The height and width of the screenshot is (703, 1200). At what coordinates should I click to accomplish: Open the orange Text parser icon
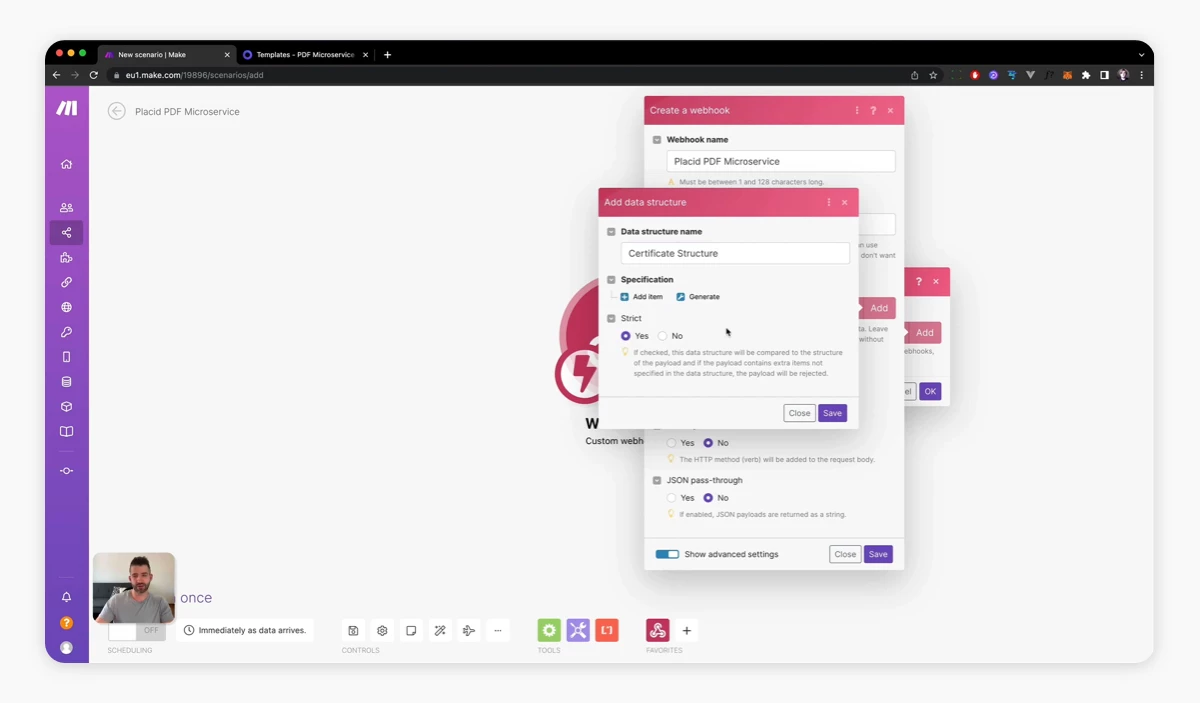[607, 630]
